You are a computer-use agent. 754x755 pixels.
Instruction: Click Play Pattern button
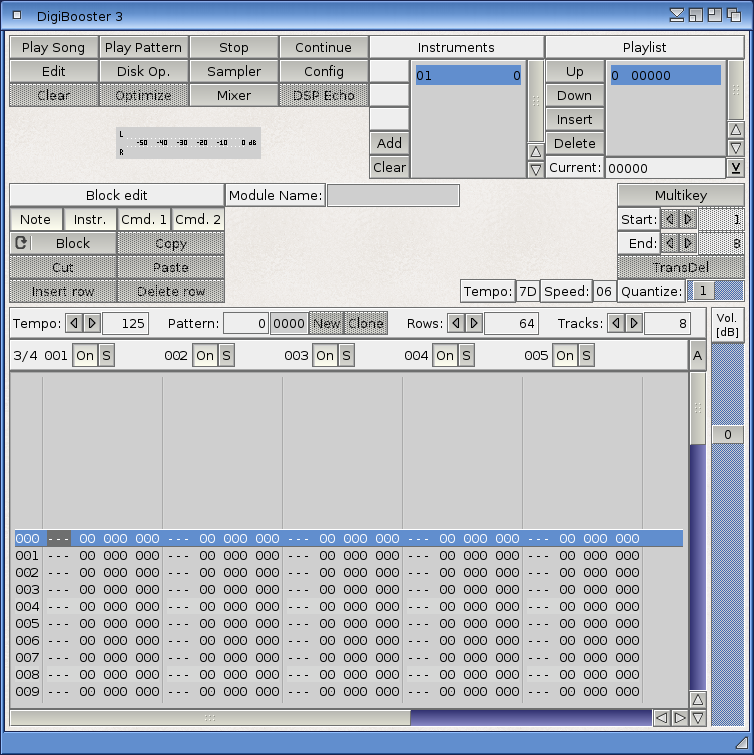(143, 47)
